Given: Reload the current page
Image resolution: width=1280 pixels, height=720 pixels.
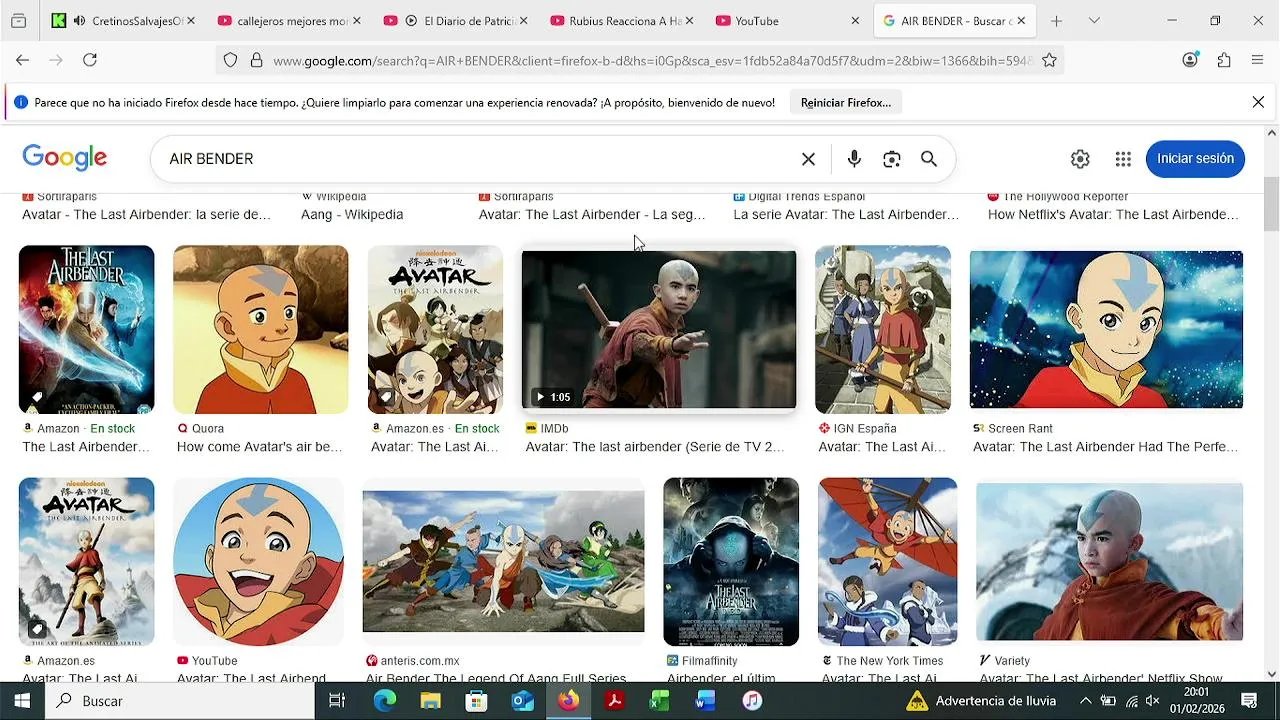Looking at the screenshot, I should tap(90, 60).
